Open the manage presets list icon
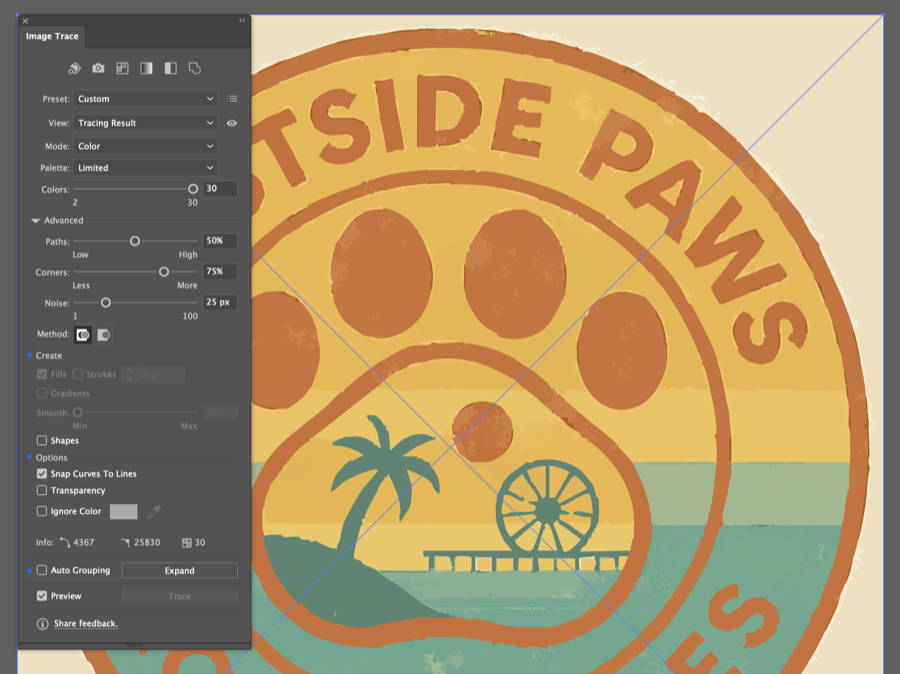The height and width of the screenshot is (674, 900). point(232,99)
